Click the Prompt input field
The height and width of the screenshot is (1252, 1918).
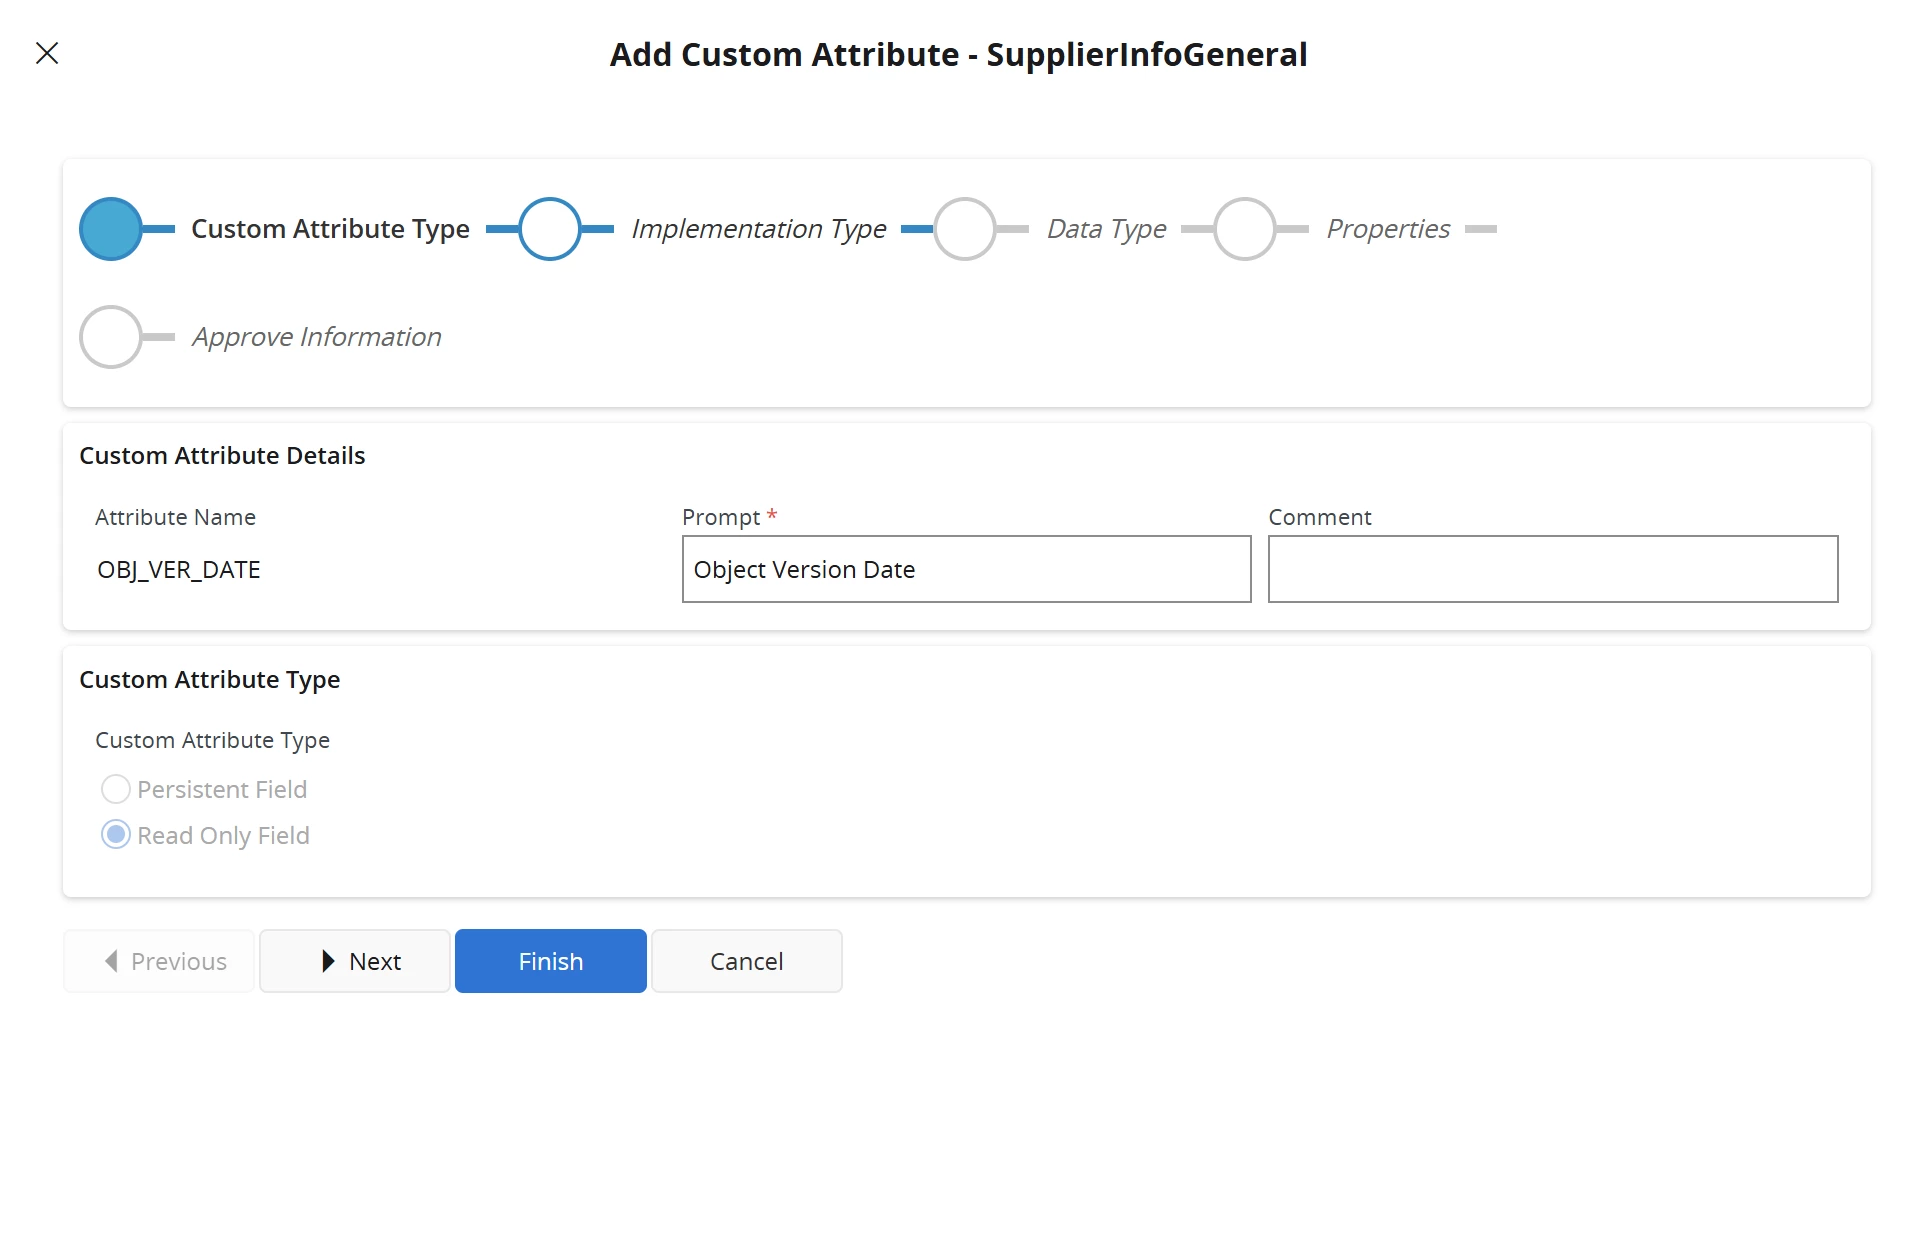(966, 569)
